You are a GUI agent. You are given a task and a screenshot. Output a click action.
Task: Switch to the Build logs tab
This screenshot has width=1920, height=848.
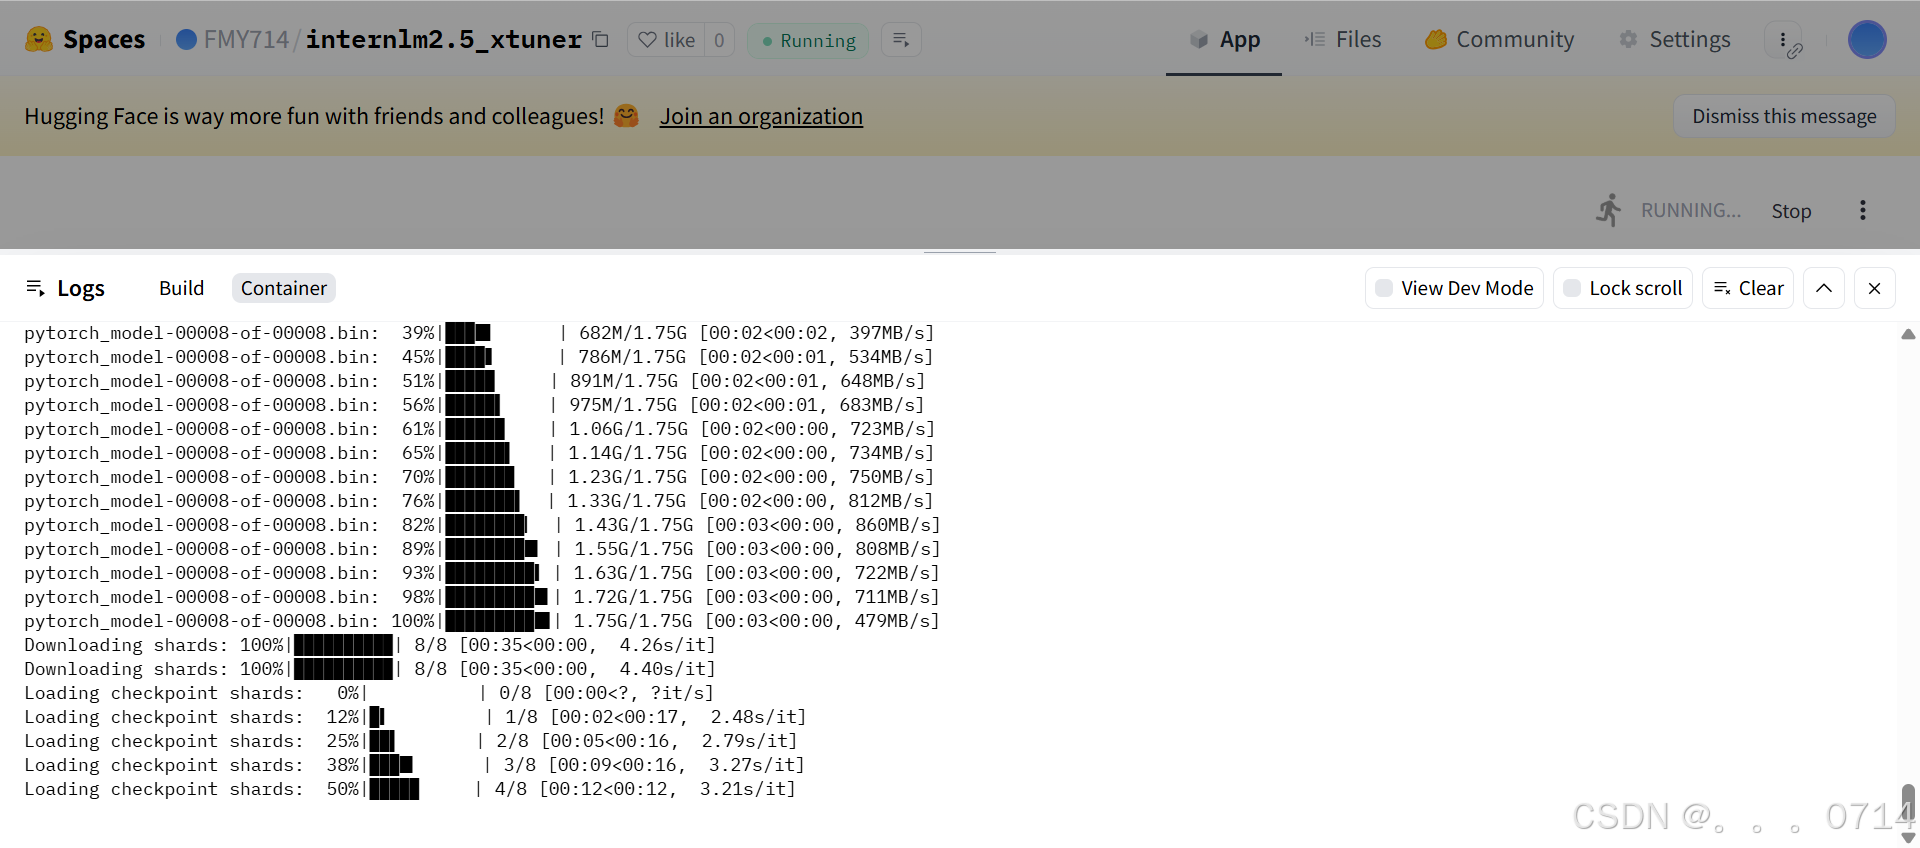point(181,288)
